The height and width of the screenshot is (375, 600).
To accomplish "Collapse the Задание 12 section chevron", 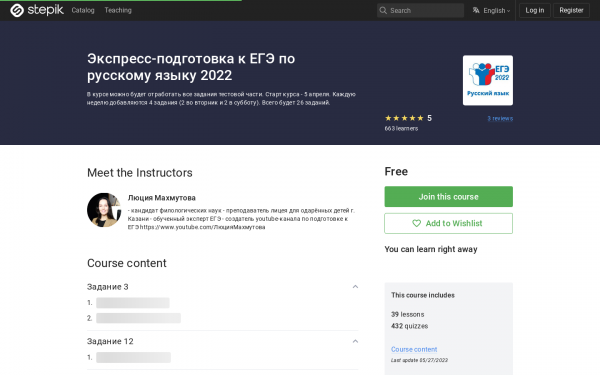I will pyautogui.click(x=355, y=341).
